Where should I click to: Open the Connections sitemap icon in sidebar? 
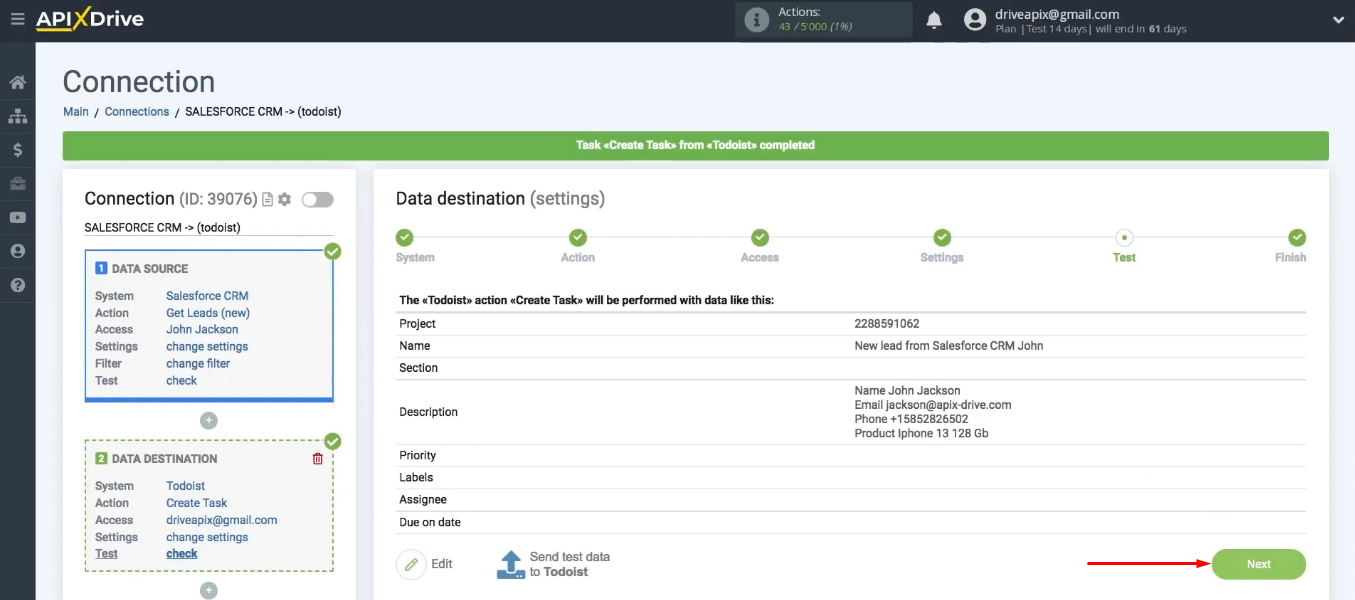[17, 116]
